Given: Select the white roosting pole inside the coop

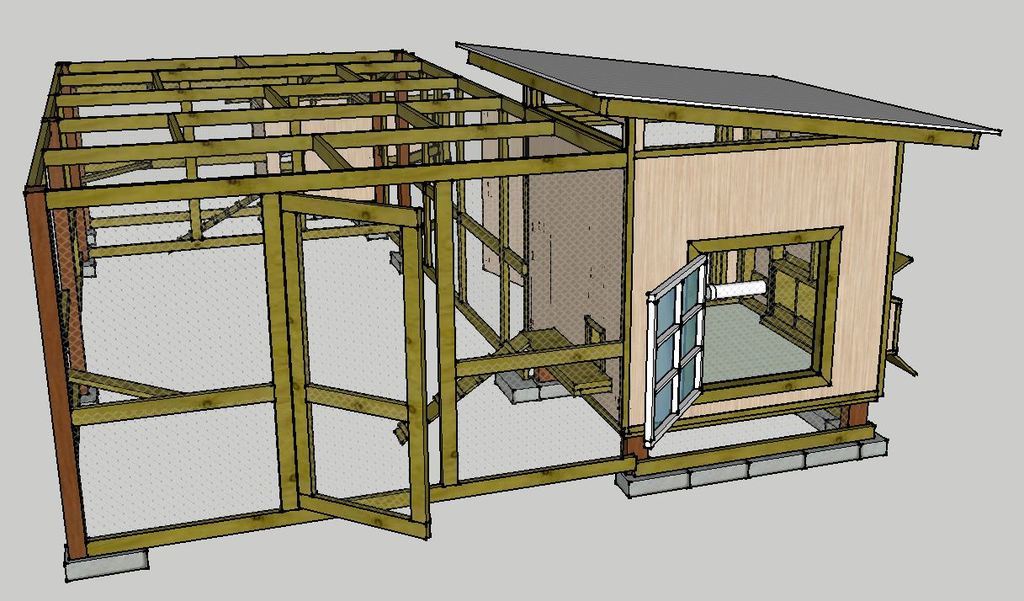Looking at the screenshot, I should click(738, 289).
